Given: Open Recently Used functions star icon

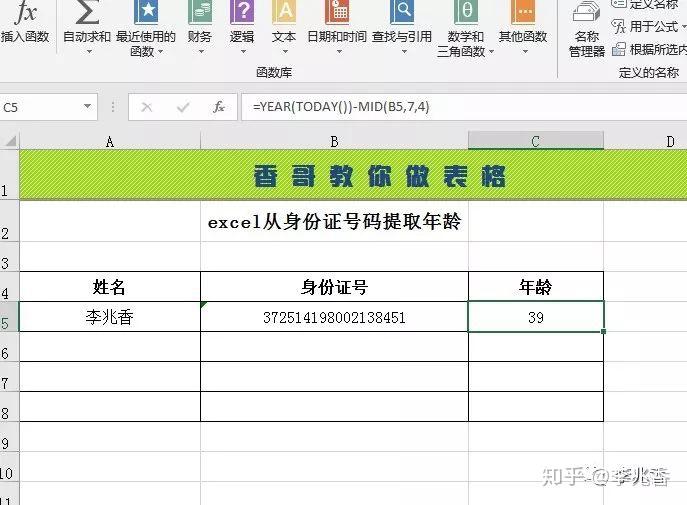Looking at the screenshot, I should point(146,12).
